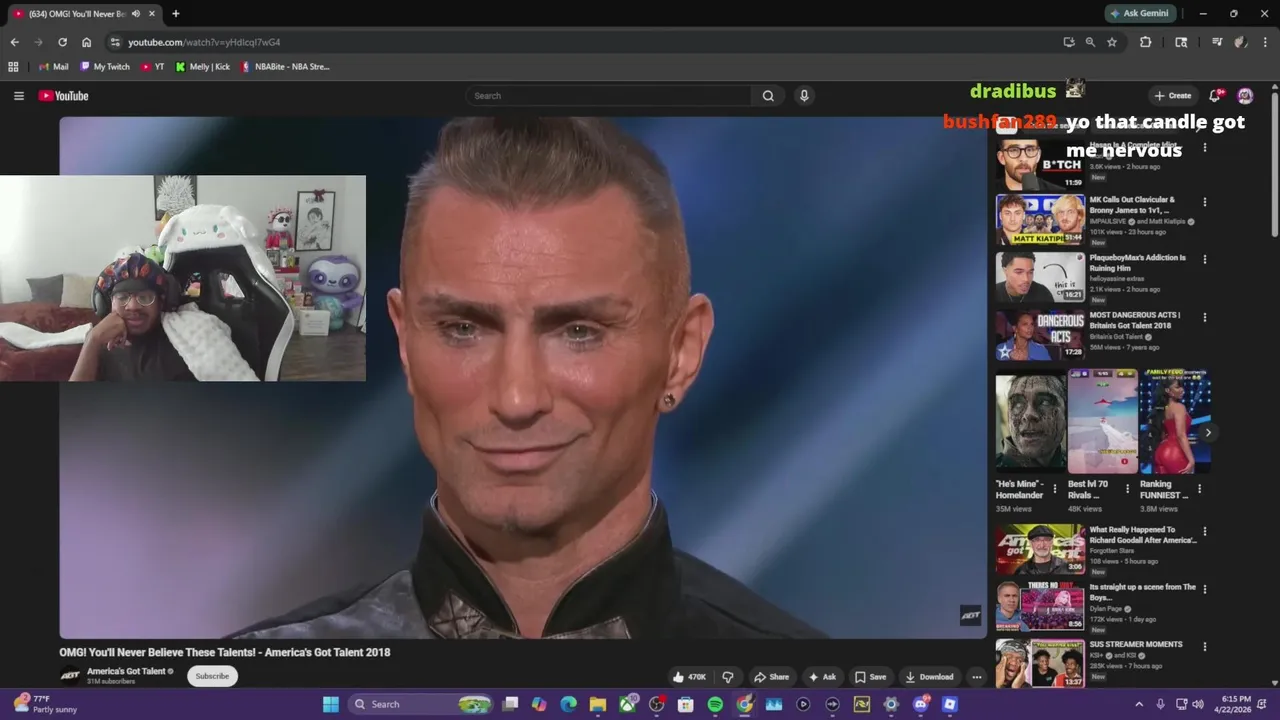1280x720 pixels.
Task: Open more actions ellipsis under the video
Action: click(x=977, y=677)
